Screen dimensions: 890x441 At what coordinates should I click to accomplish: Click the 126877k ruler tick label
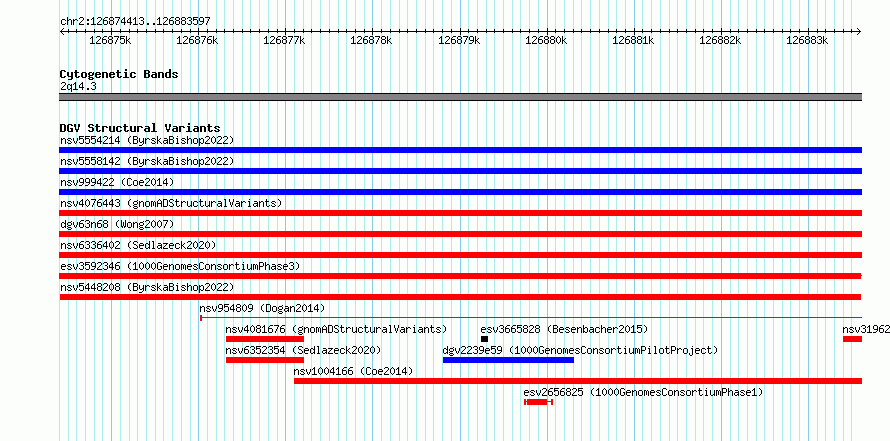click(x=284, y=41)
